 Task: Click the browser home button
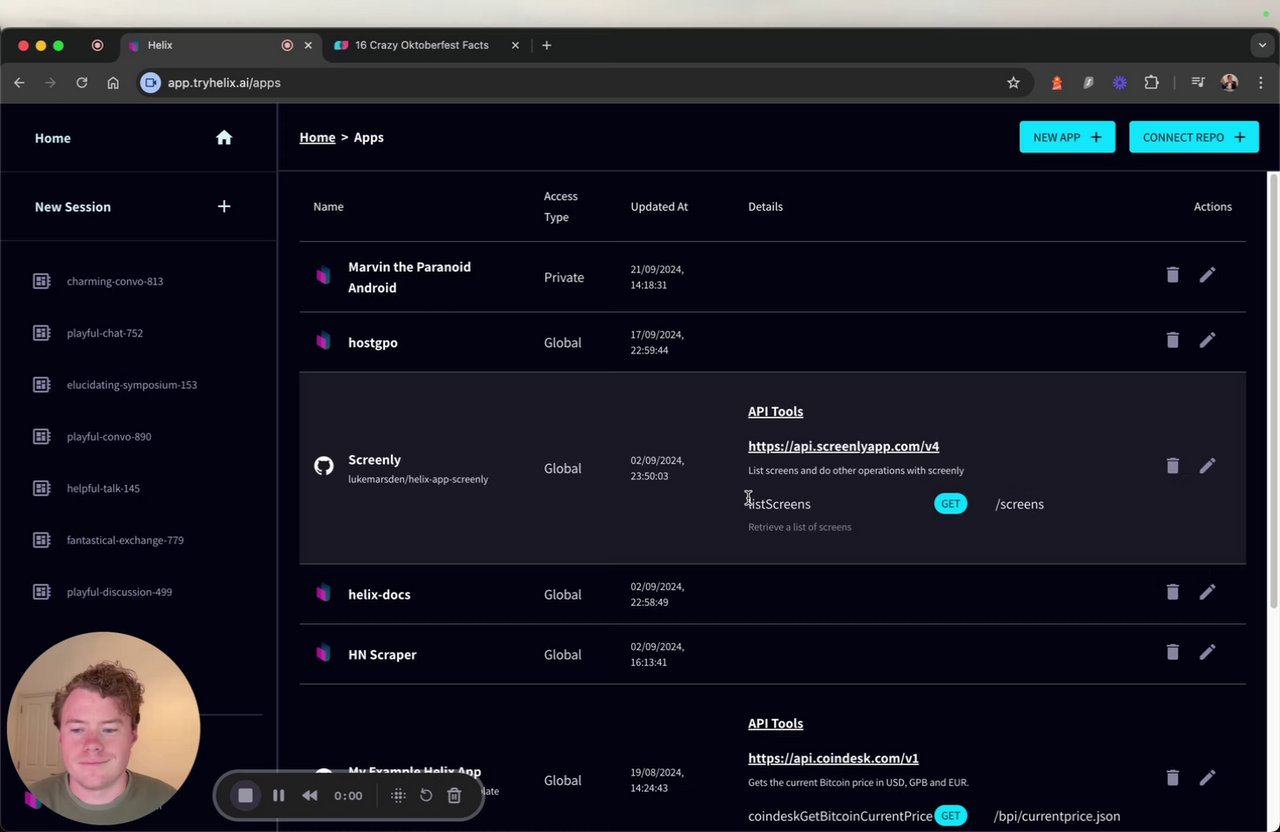(x=113, y=83)
